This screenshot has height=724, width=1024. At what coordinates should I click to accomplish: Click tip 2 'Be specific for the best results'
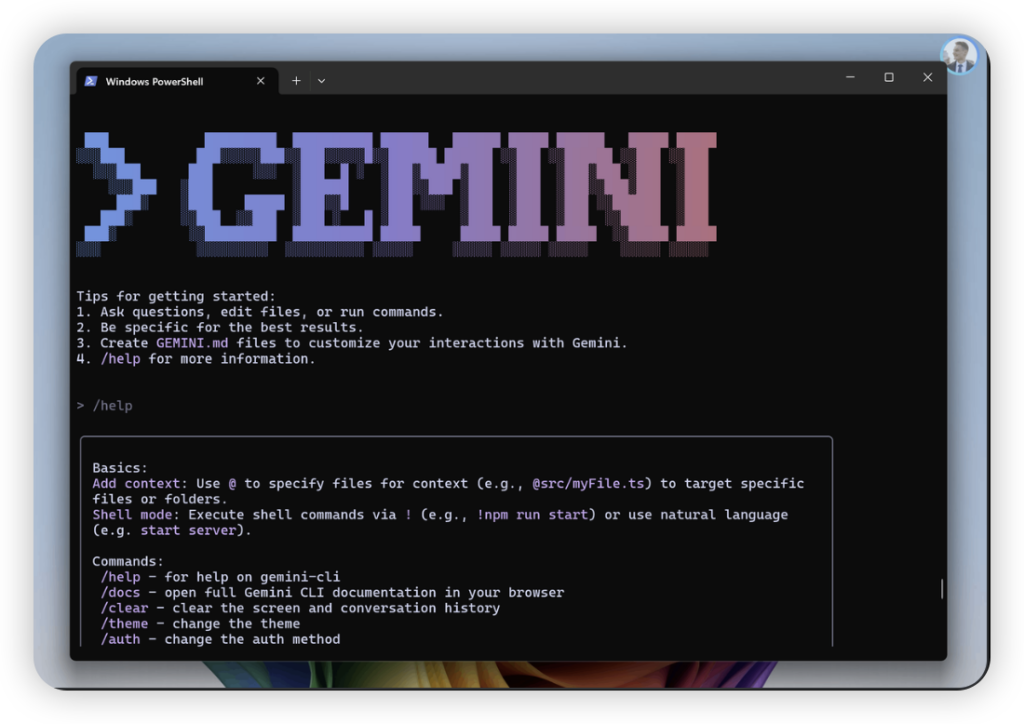tap(219, 327)
